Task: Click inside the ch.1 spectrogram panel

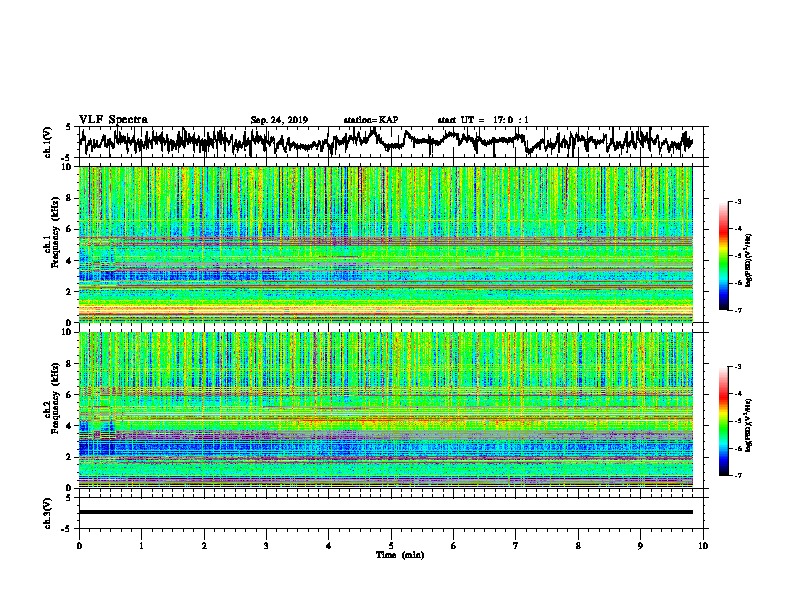Action: pos(386,244)
